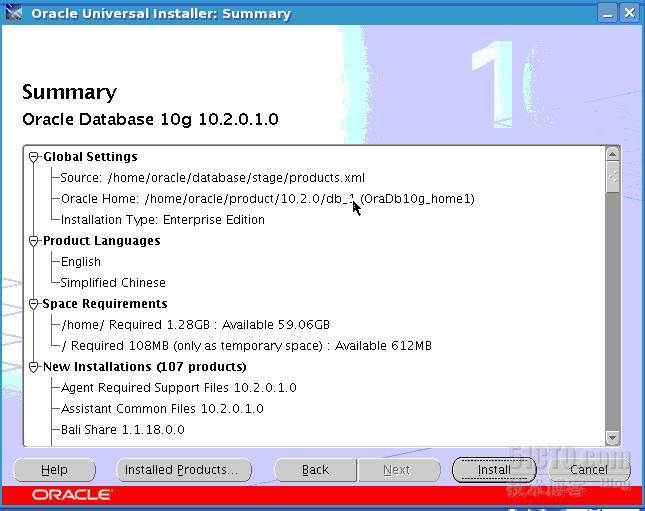Collapse the New Installations tree node
645x511 pixels.
click(34, 367)
